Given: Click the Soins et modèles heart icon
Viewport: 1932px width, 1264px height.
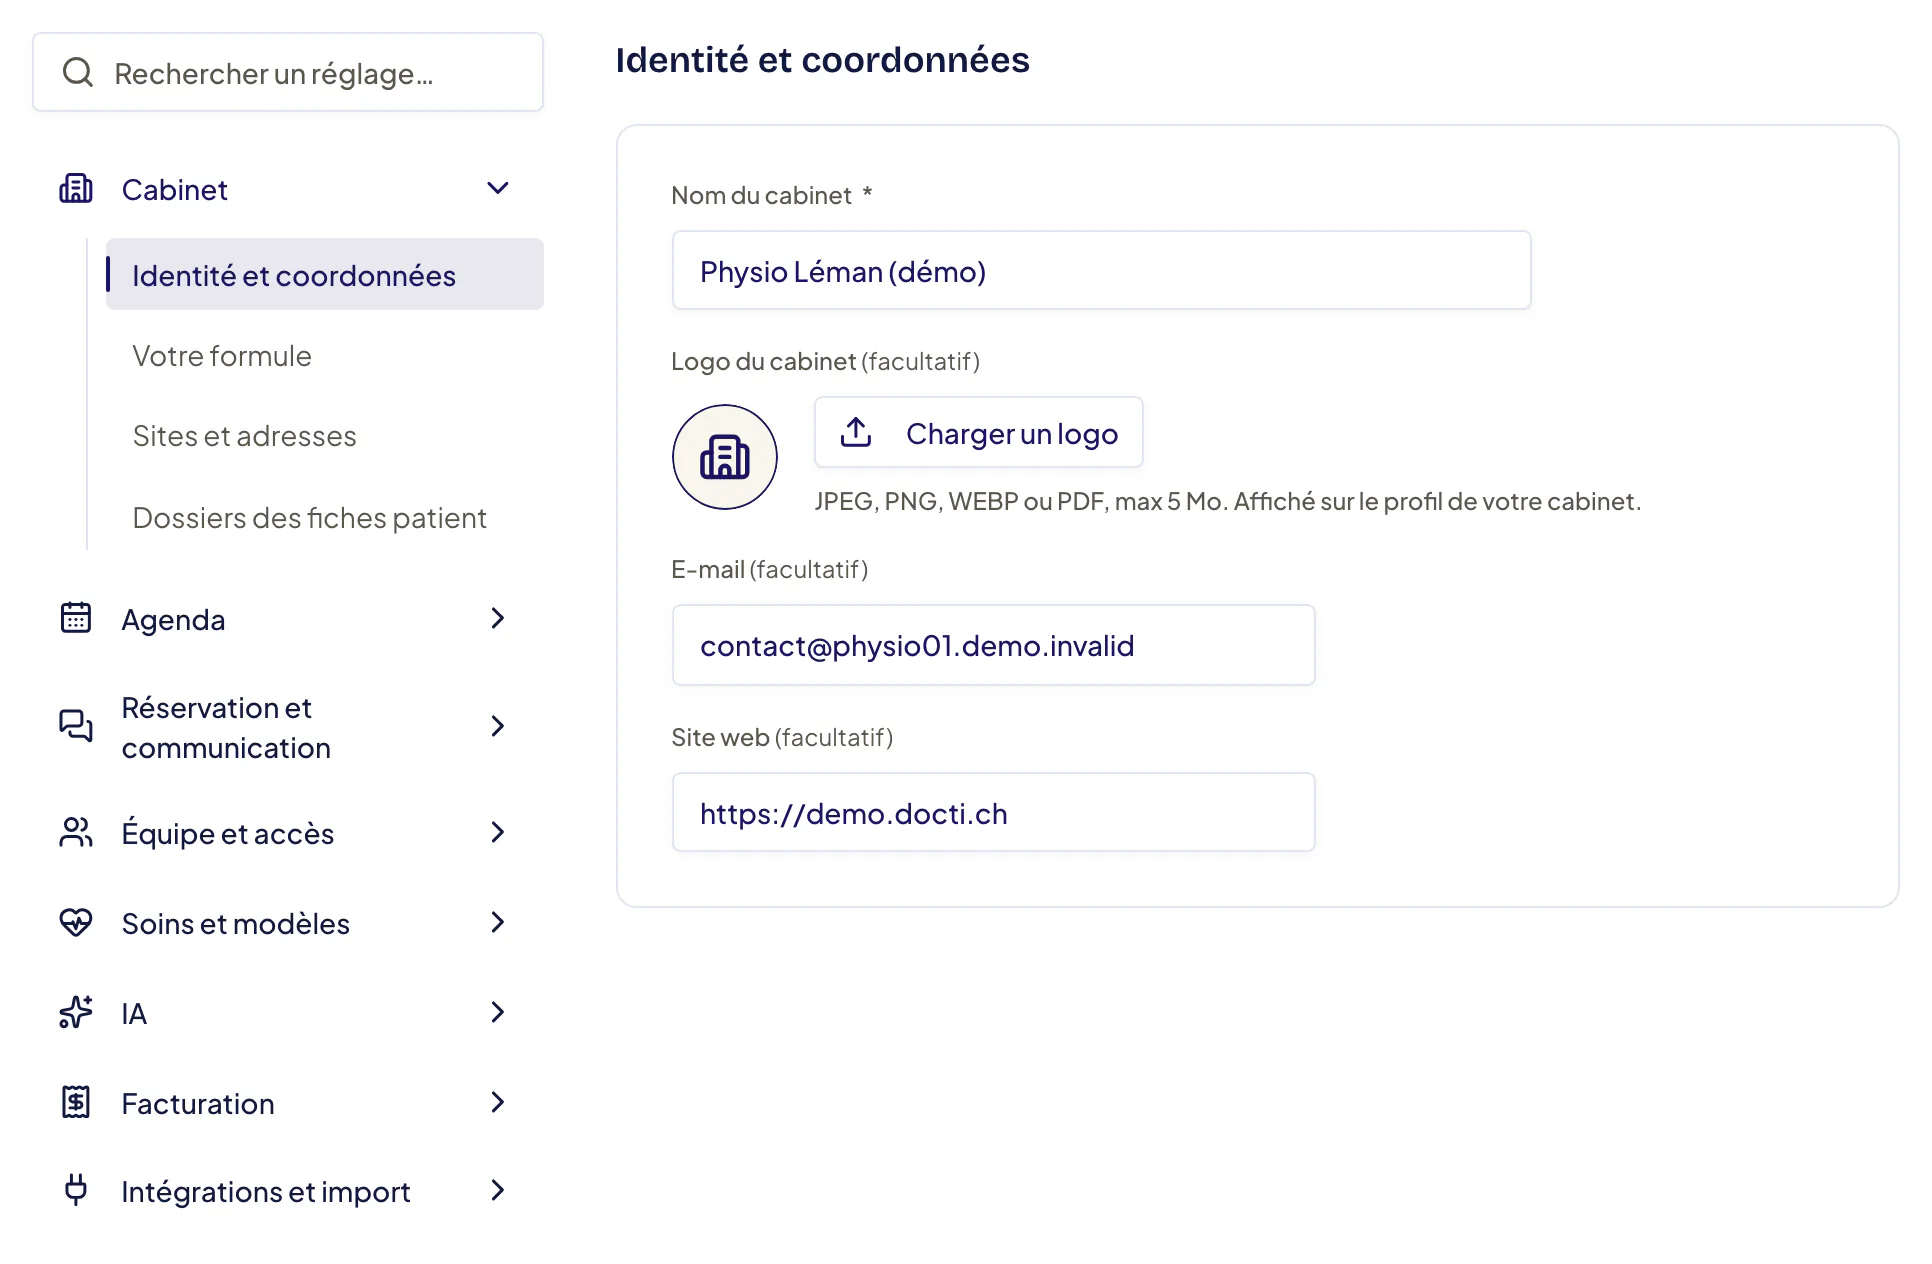Looking at the screenshot, I should (x=76, y=922).
